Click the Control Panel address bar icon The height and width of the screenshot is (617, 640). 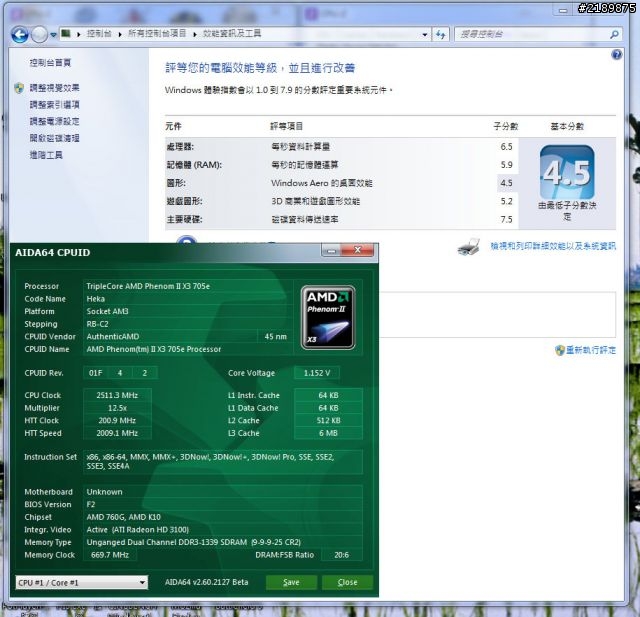65,33
